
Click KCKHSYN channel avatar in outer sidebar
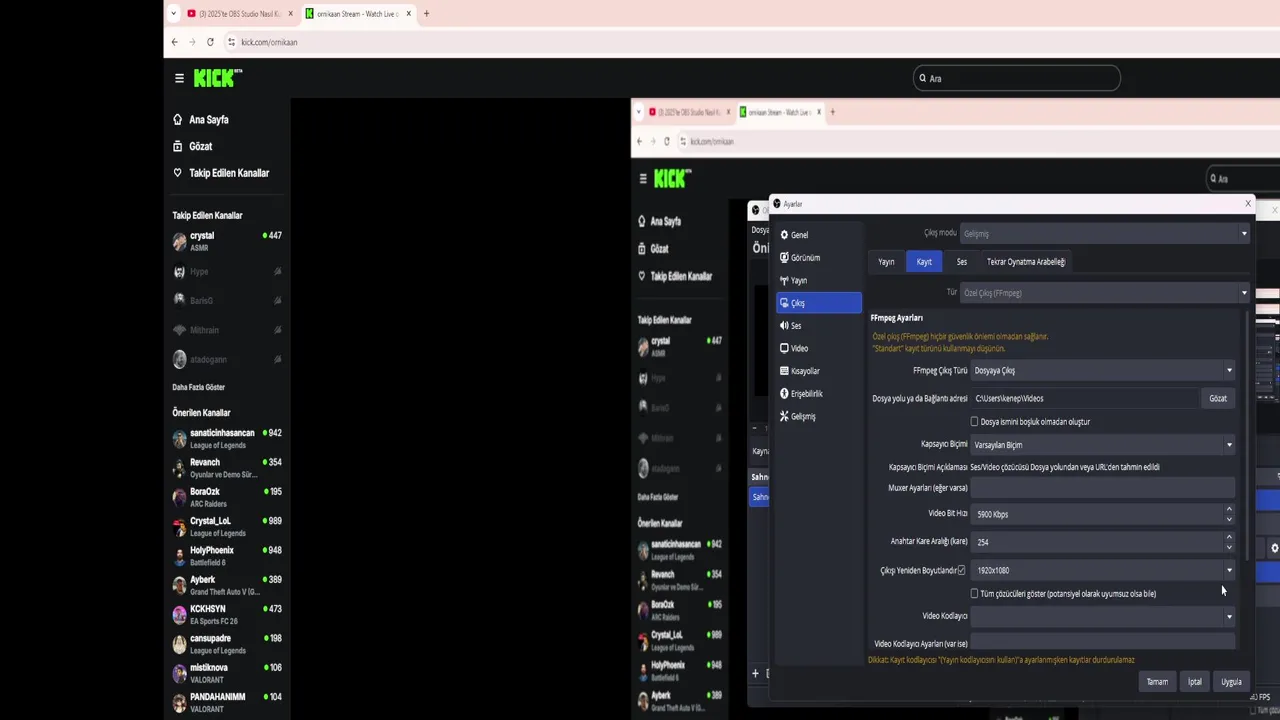coord(179,614)
